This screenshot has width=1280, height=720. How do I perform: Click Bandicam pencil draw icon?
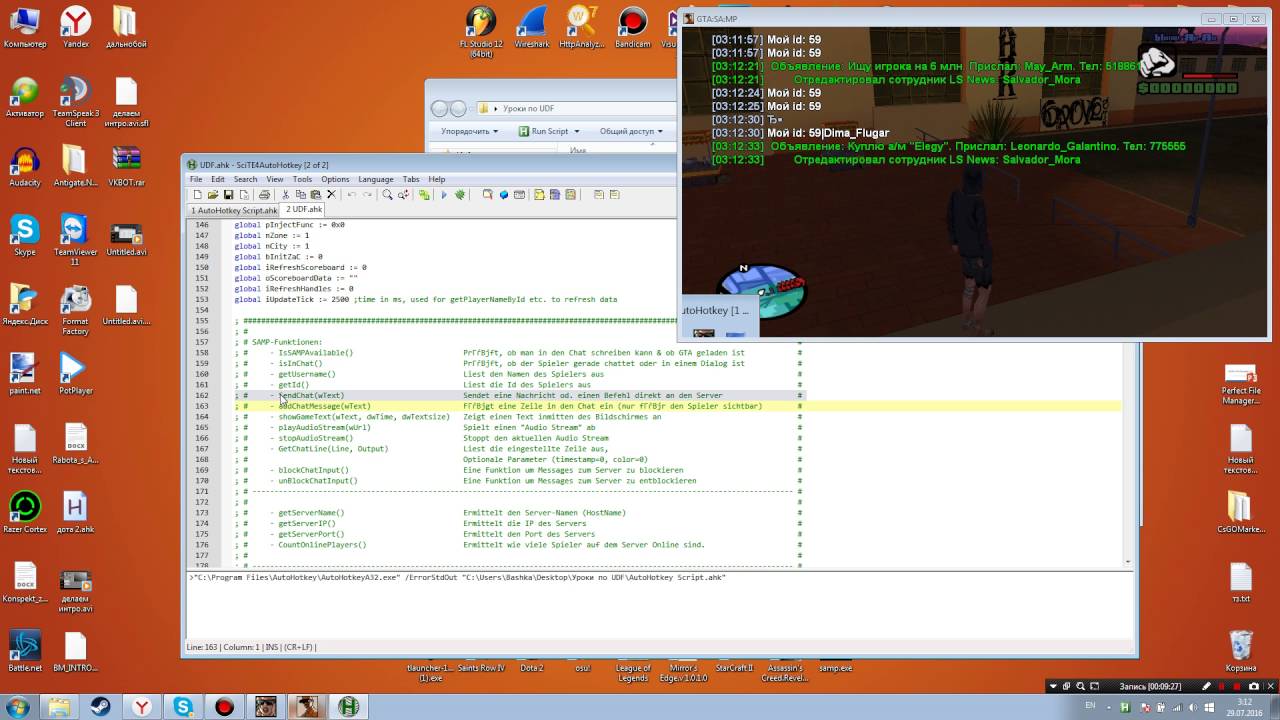pos(1206,686)
